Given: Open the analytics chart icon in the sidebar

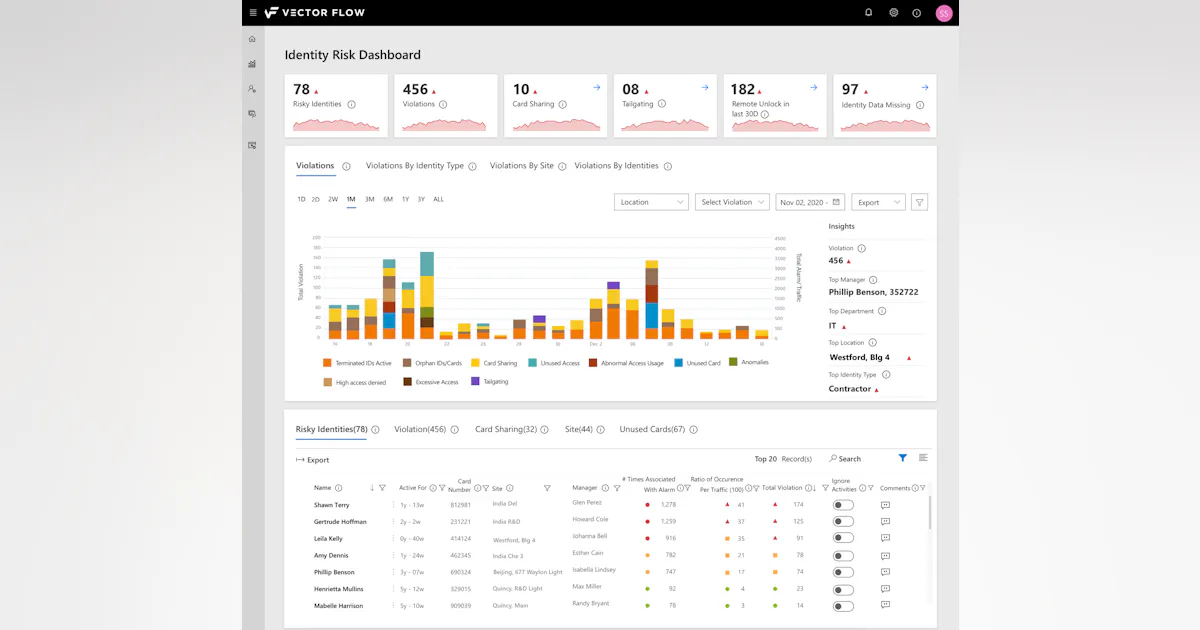Looking at the screenshot, I should tap(252, 63).
